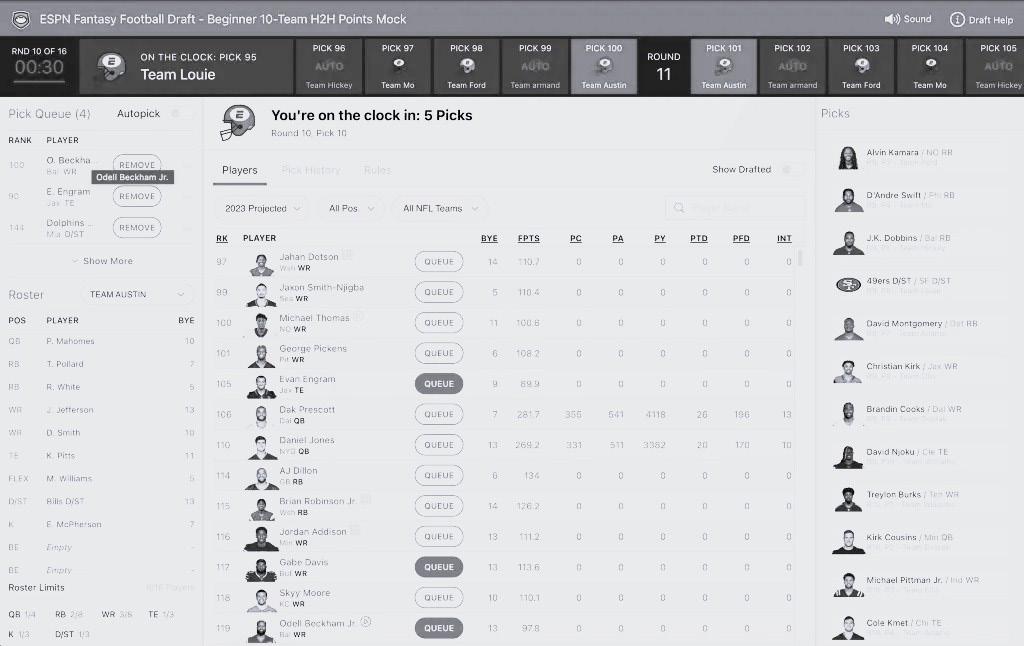Sort players by PTD column
Image resolution: width=1024 pixels, height=646 pixels.
(x=699, y=238)
